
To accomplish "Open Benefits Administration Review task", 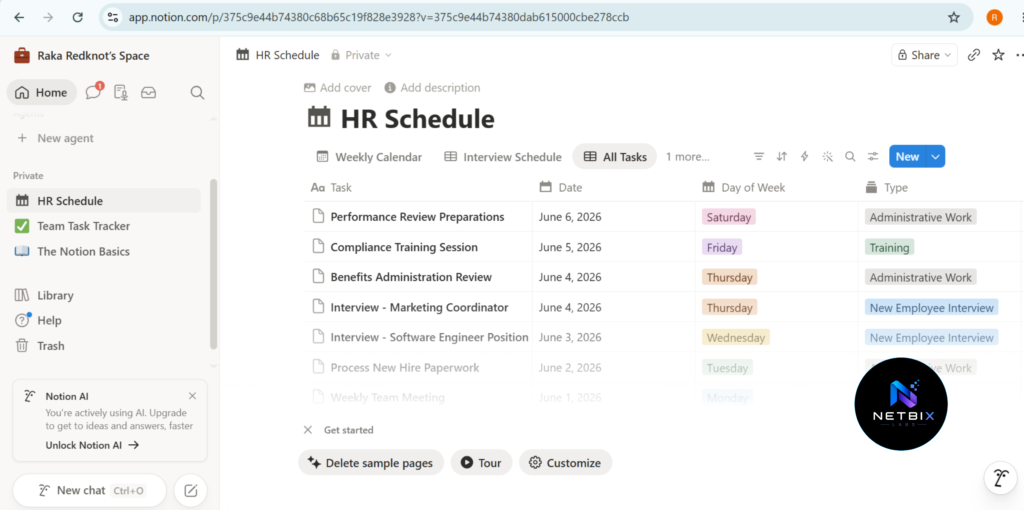I will [411, 277].
